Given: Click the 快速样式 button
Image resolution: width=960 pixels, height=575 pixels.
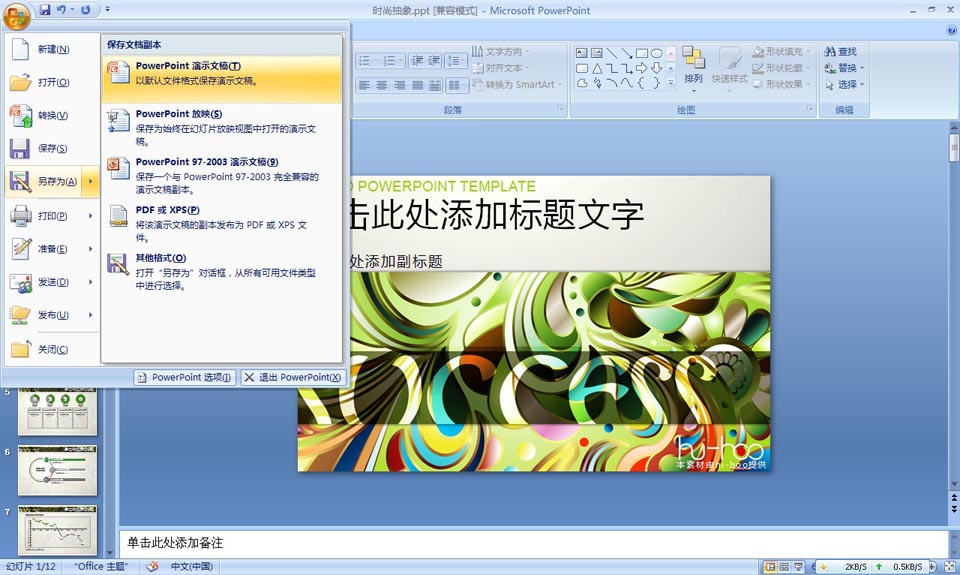Looking at the screenshot, I should coord(729,69).
